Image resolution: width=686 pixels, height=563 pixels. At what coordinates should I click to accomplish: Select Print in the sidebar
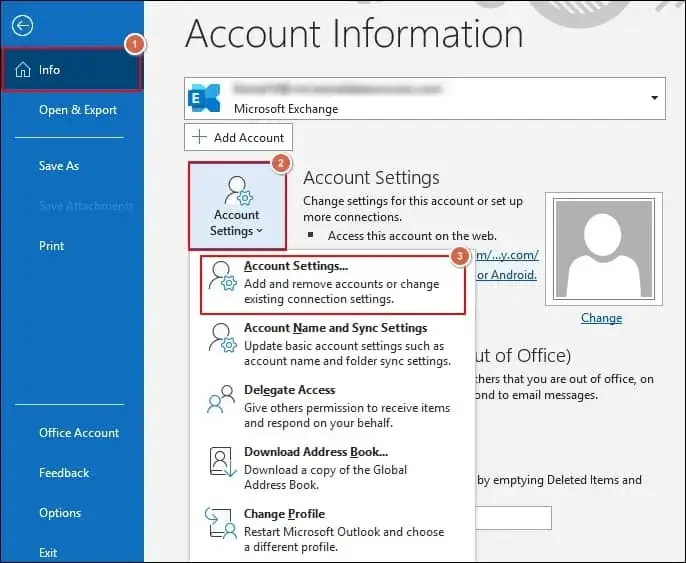pos(52,246)
